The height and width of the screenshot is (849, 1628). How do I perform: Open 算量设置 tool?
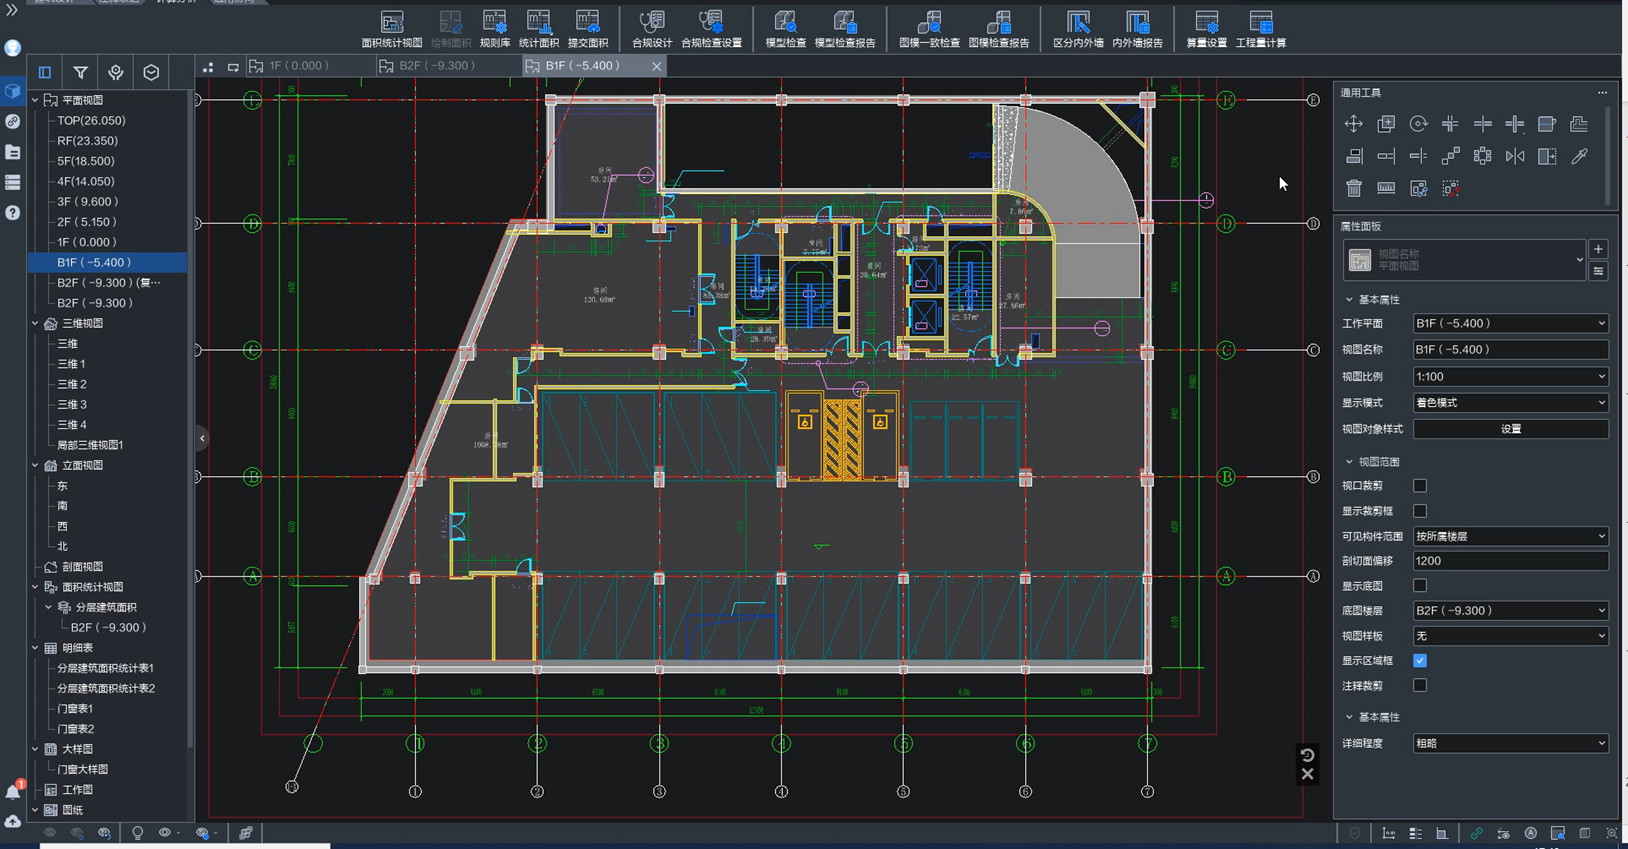click(x=1206, y=29)
